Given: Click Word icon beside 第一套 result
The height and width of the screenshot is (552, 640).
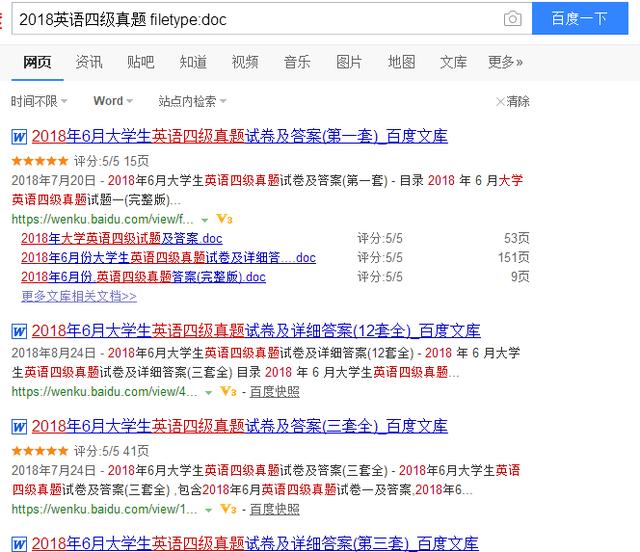Looking at the screenshot, I should click(x=19, y=137).
